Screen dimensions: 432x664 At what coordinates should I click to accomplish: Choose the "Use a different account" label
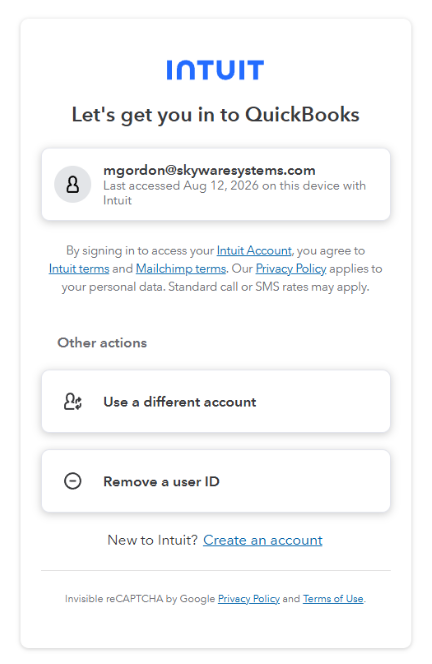click(180, 401)
